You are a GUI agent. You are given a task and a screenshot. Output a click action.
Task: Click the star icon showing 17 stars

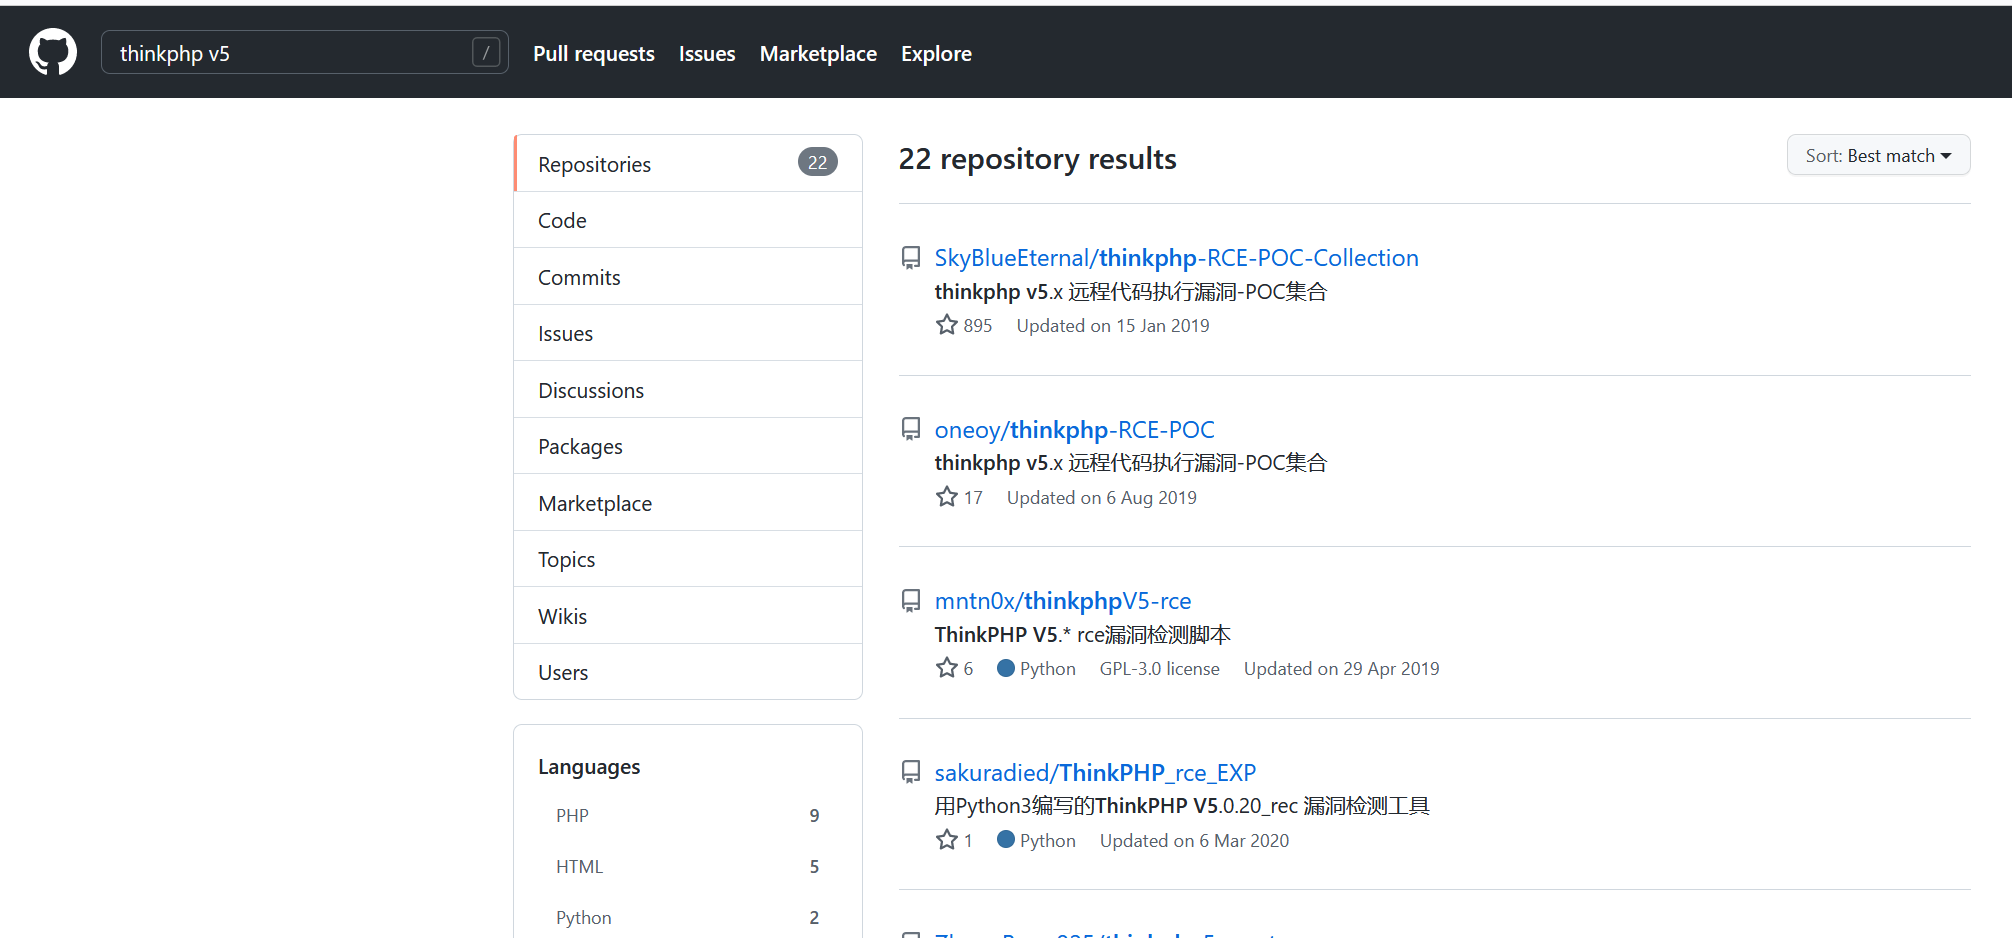(947, 497)
